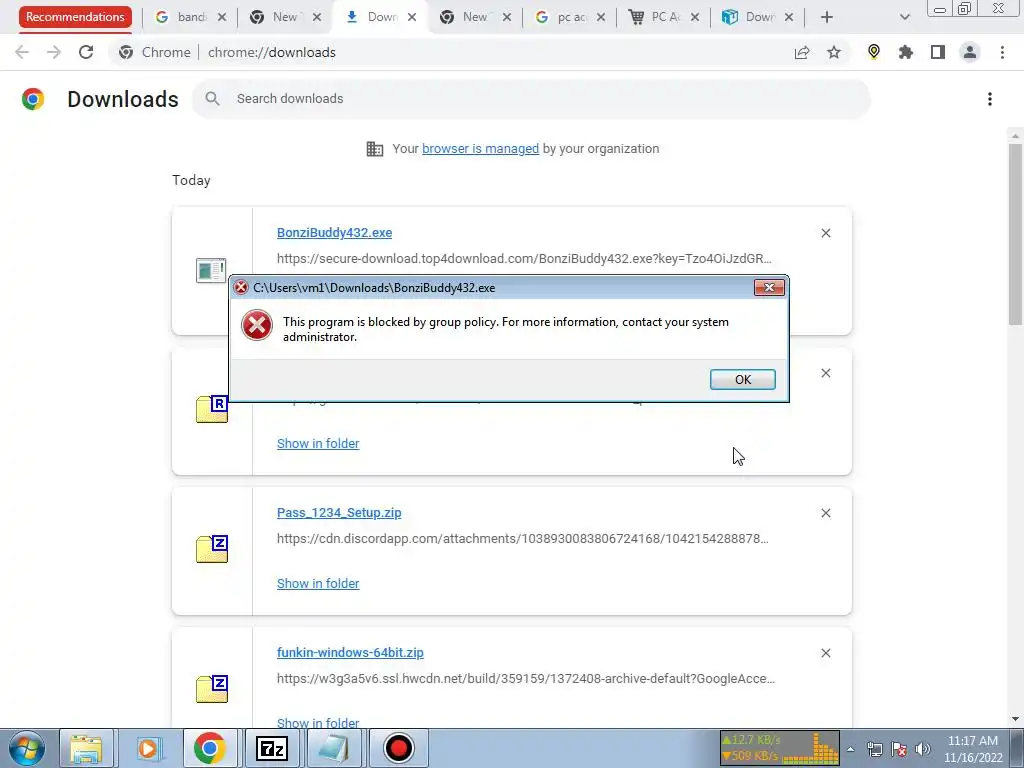Open the side panel icon

click(x=938, y=52)
